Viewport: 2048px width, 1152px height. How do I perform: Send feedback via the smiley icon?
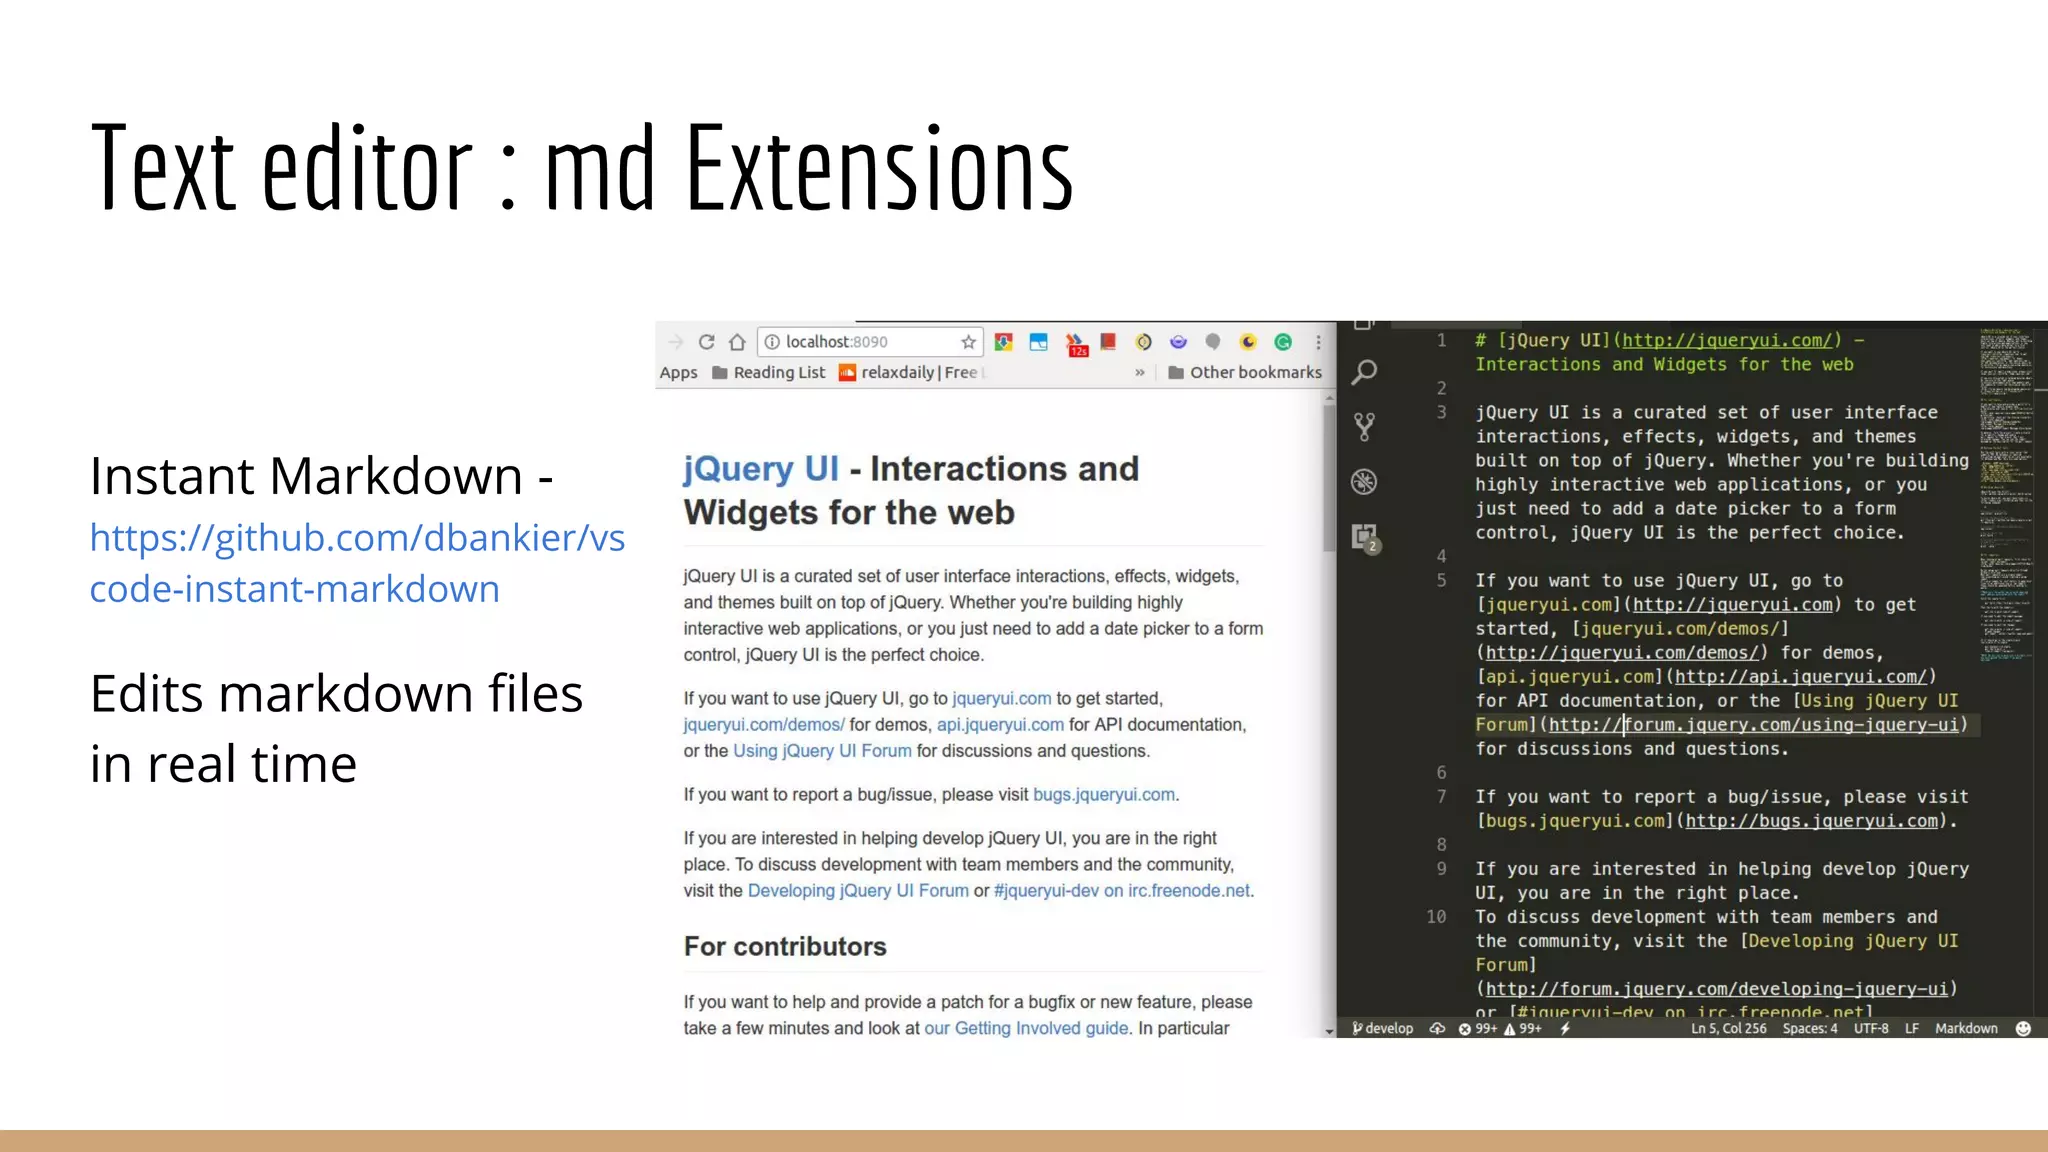pos(2023,1028)
